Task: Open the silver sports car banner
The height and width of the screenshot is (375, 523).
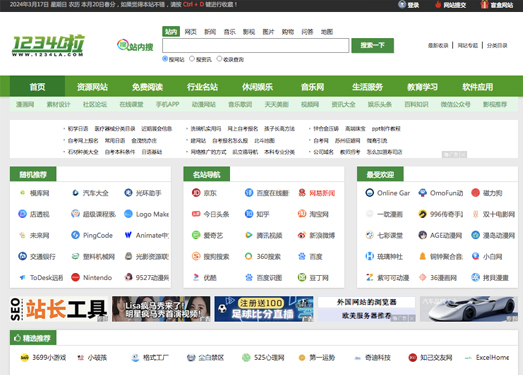Action: [x=469, y=309]
